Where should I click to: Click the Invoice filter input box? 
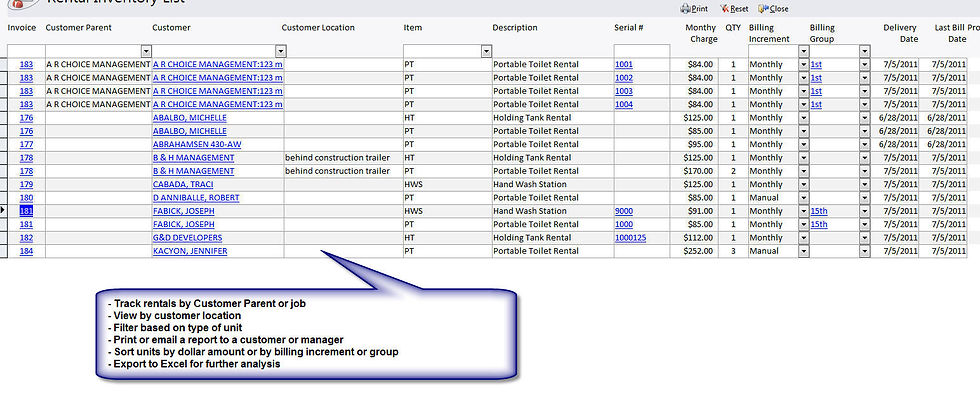26,51
